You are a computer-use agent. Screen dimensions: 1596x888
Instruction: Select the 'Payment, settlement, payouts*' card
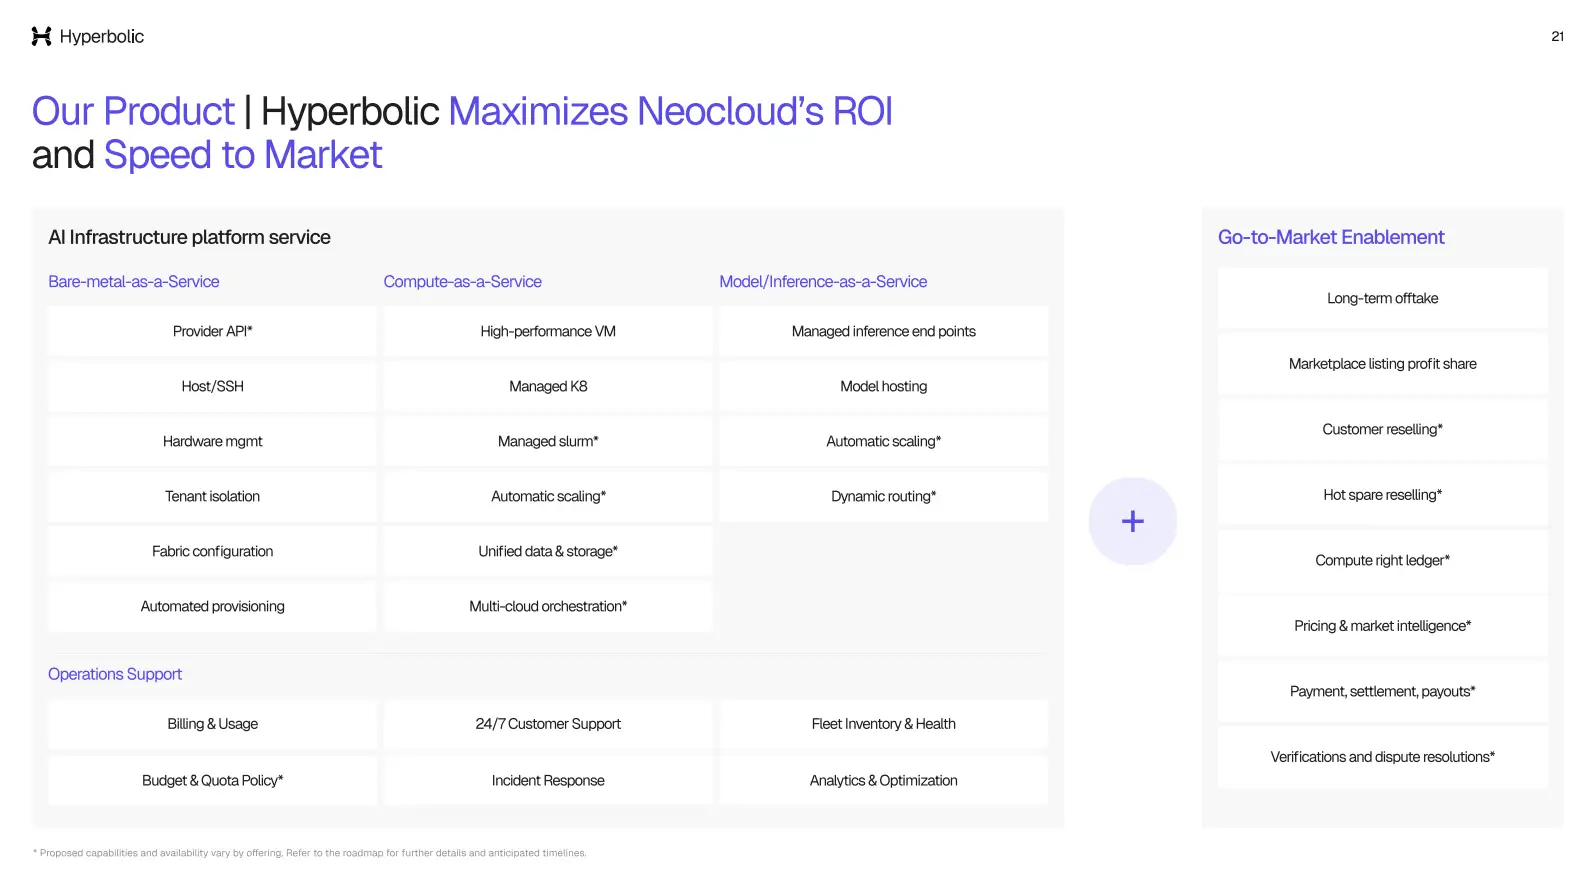1383,691
